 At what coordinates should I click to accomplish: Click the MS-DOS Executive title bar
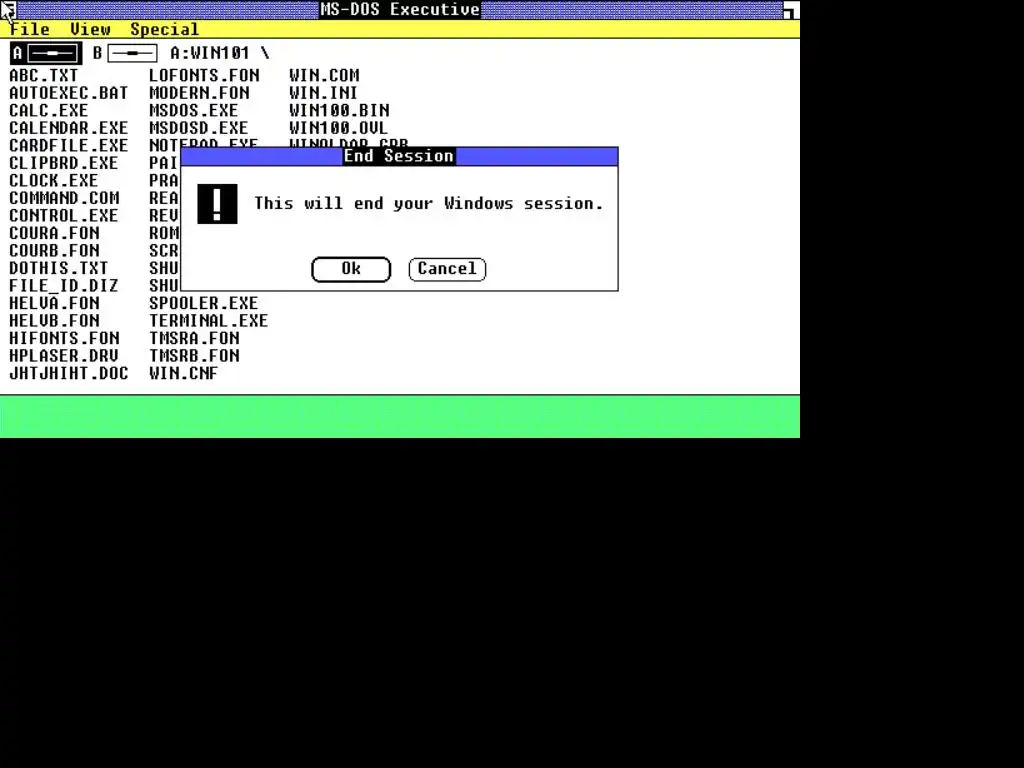pos(400,9)
